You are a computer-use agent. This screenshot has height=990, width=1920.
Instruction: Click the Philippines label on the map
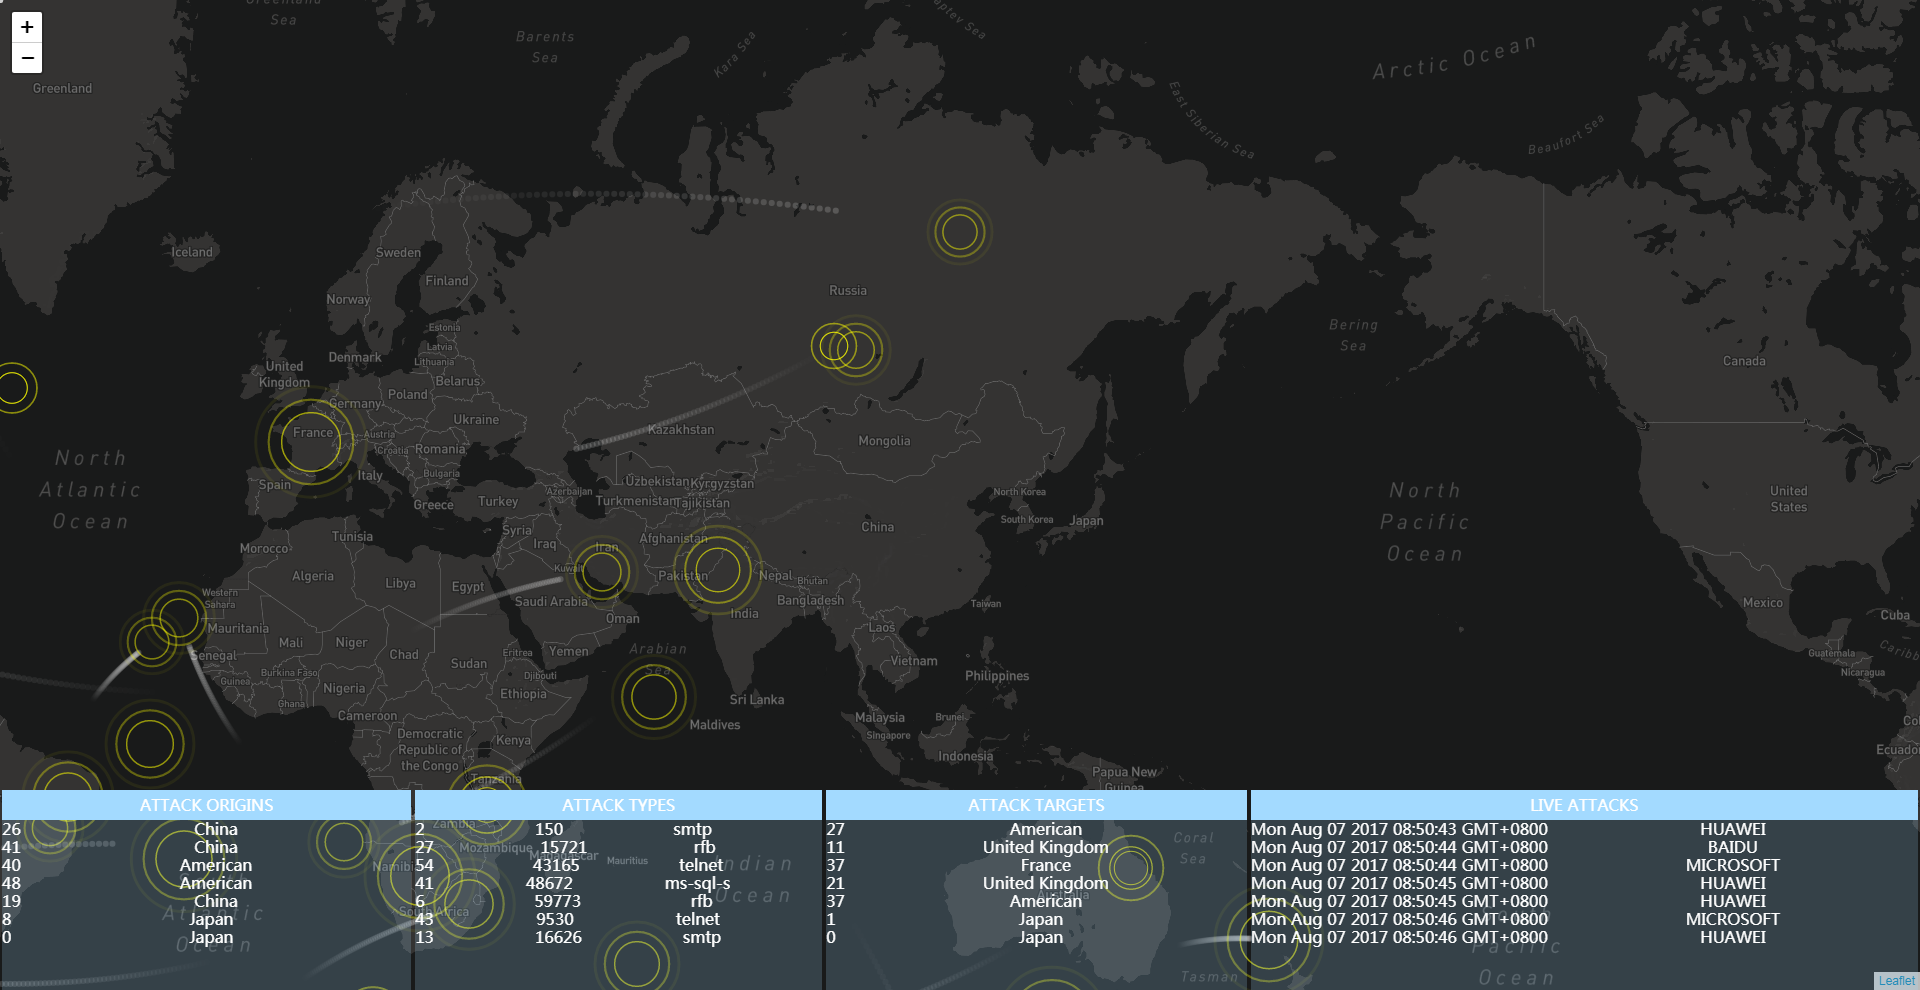pyautogui.click(x=997, y=676)
